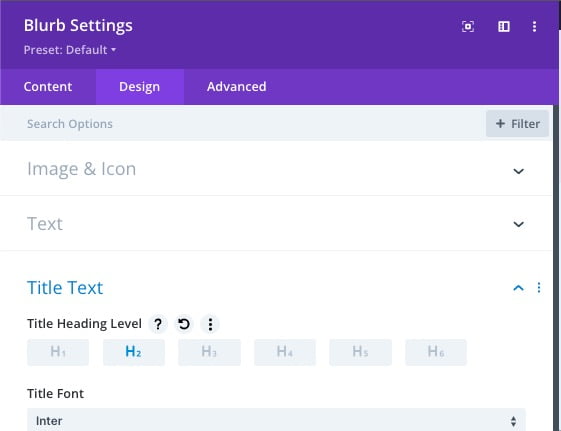This screenshot has width=561, height=431.
Task: Click the Title Text section heading
Action: [65, 288]
